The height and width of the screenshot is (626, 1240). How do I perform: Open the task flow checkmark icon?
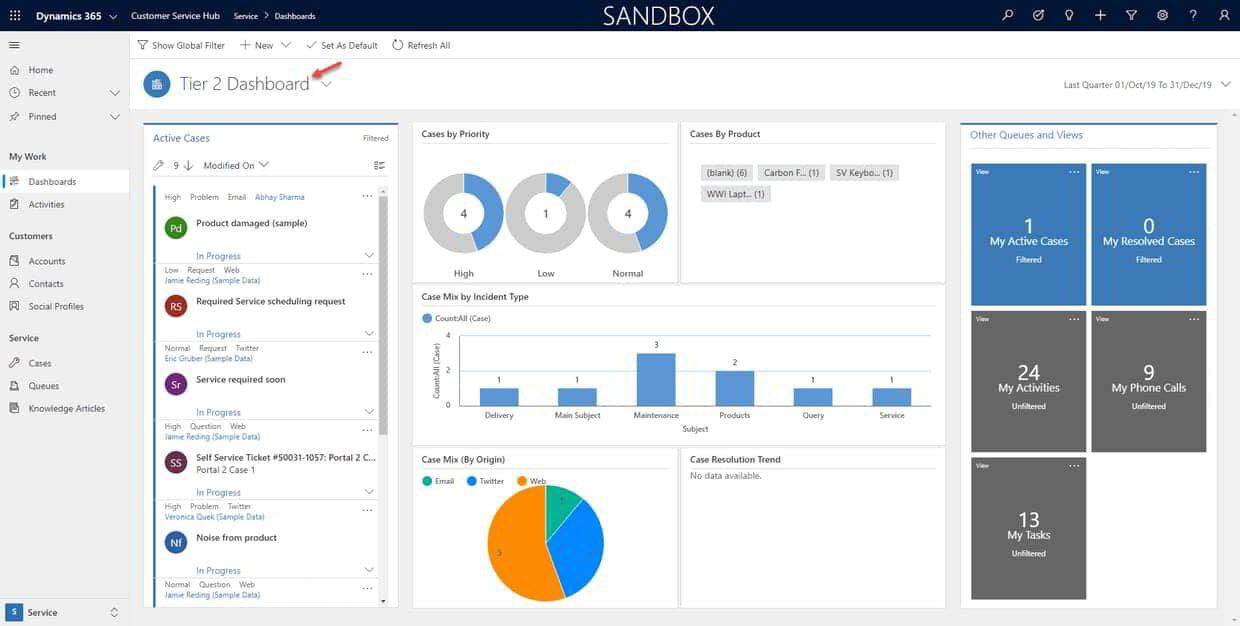pyautogui.click(x=1039, y=16)
